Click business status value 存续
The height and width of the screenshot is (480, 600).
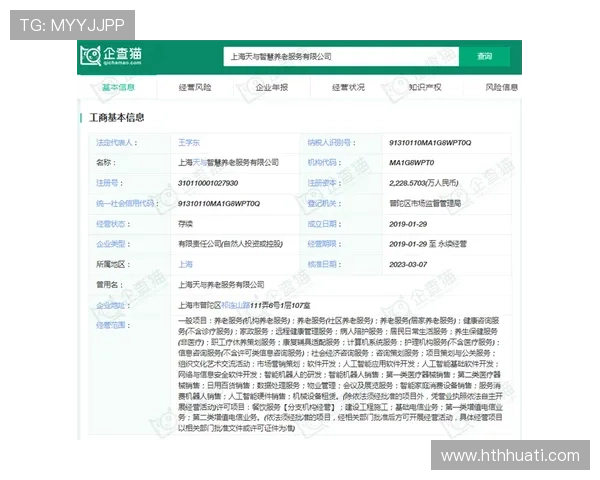pos(185,224)
